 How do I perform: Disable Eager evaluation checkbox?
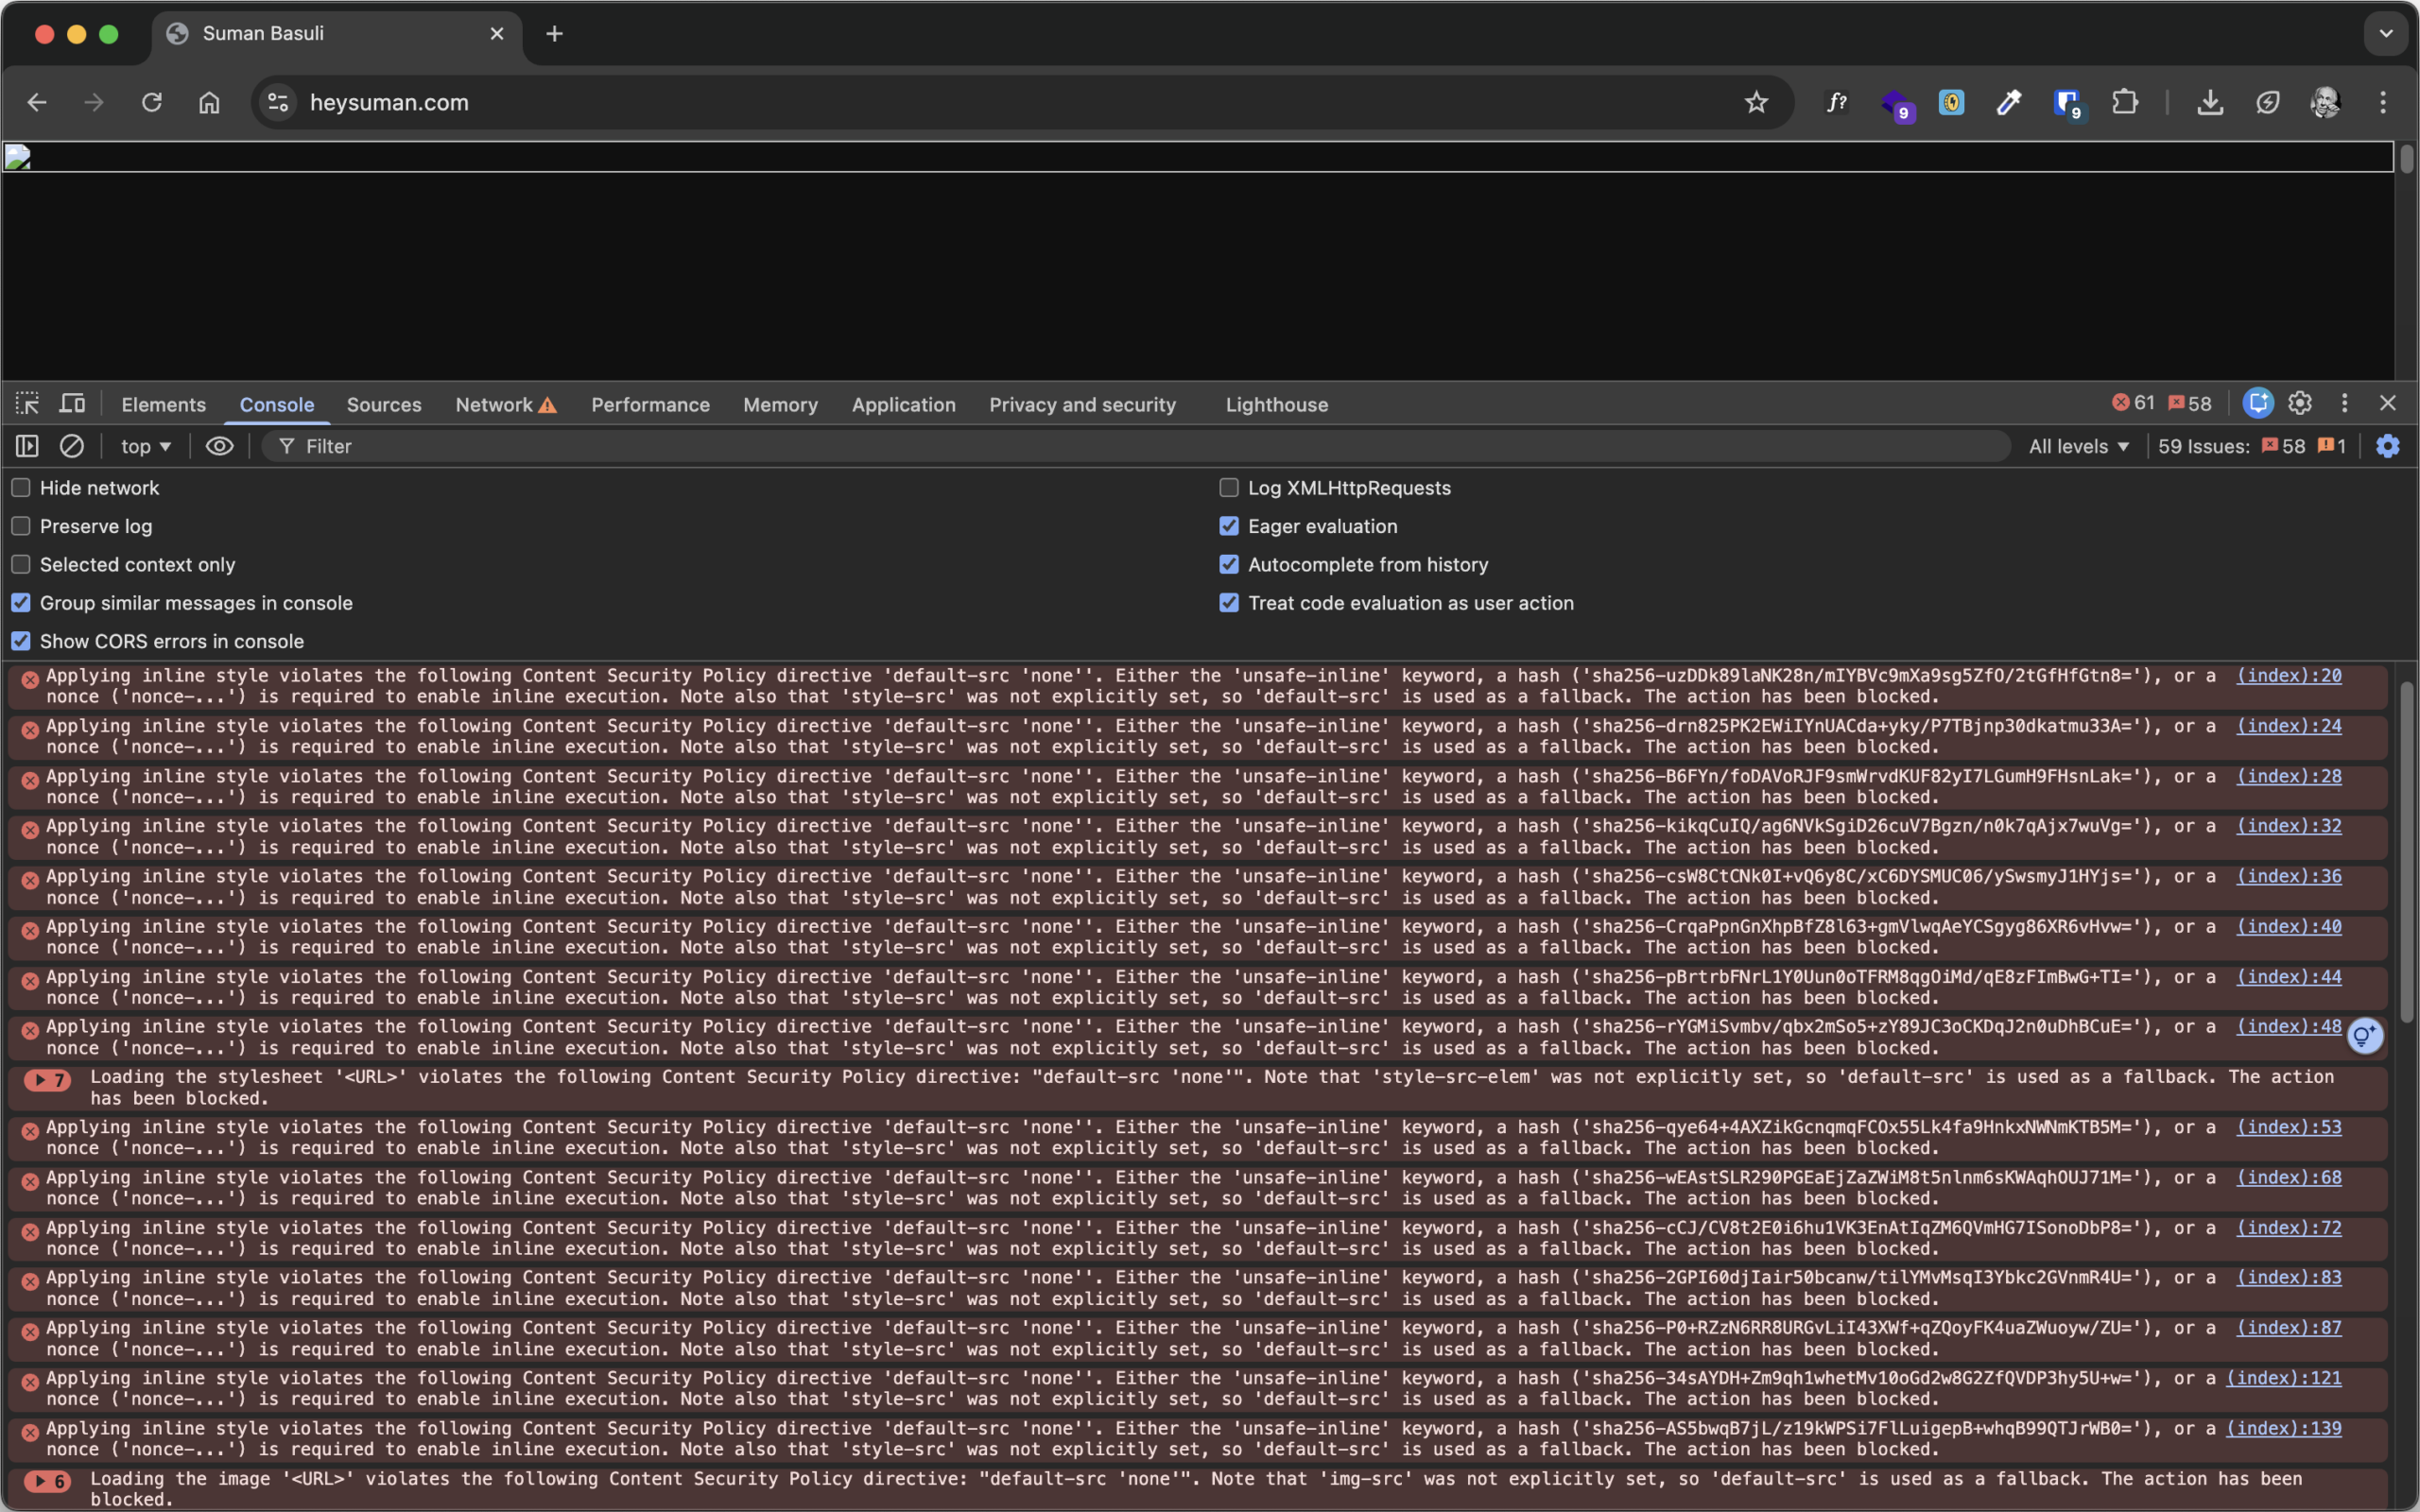click(x=1229, y=526)
